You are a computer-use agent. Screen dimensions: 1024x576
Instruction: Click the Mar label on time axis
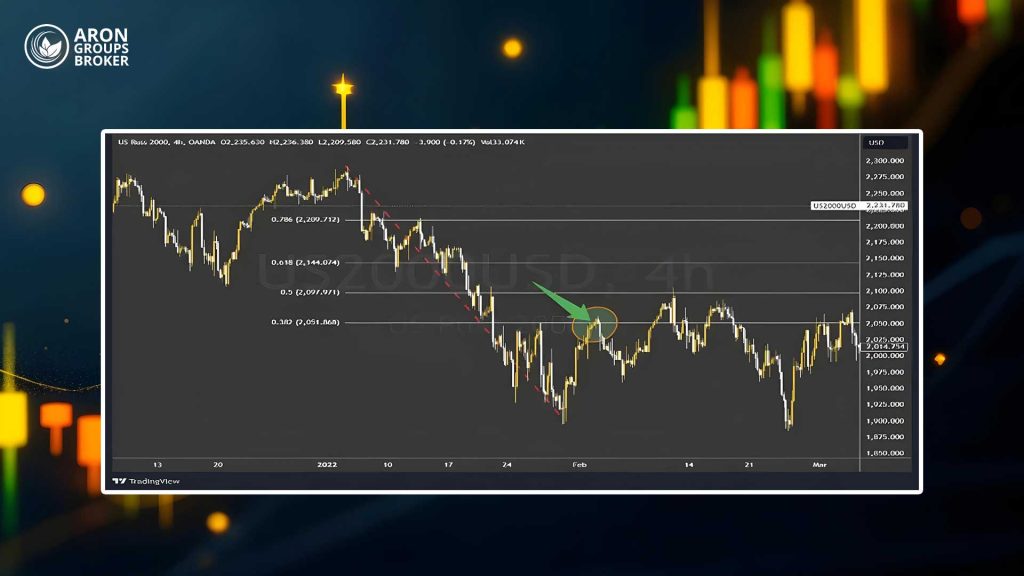[x=820, y=465]
